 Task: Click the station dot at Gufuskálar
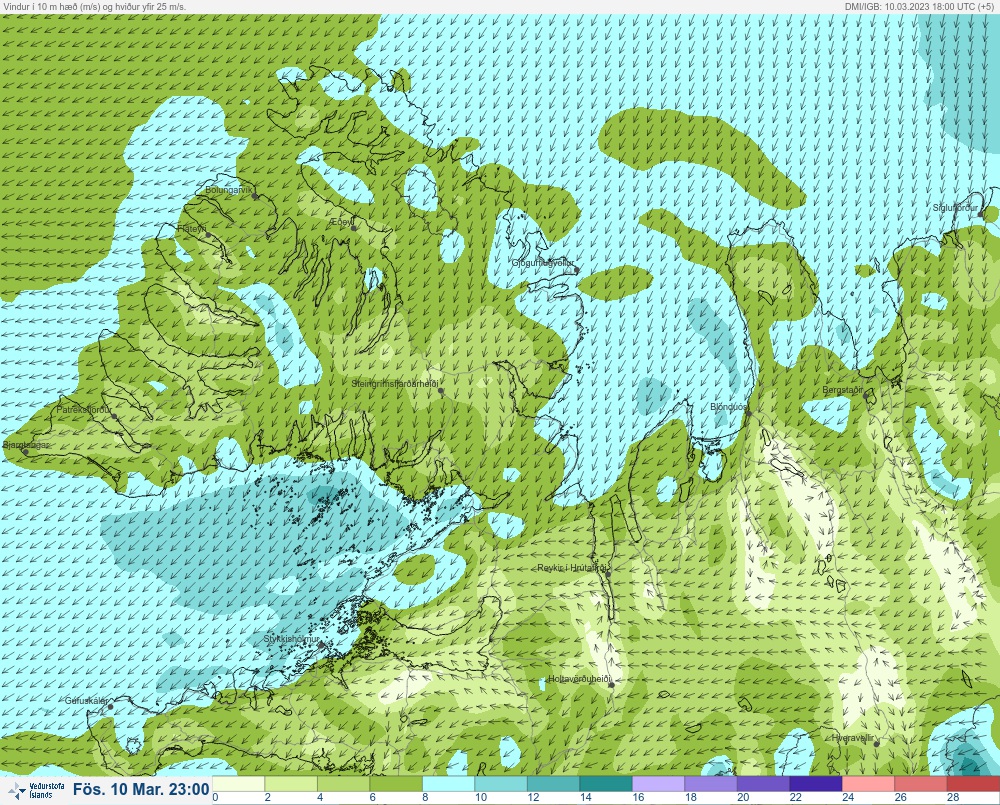click(110, 707)
